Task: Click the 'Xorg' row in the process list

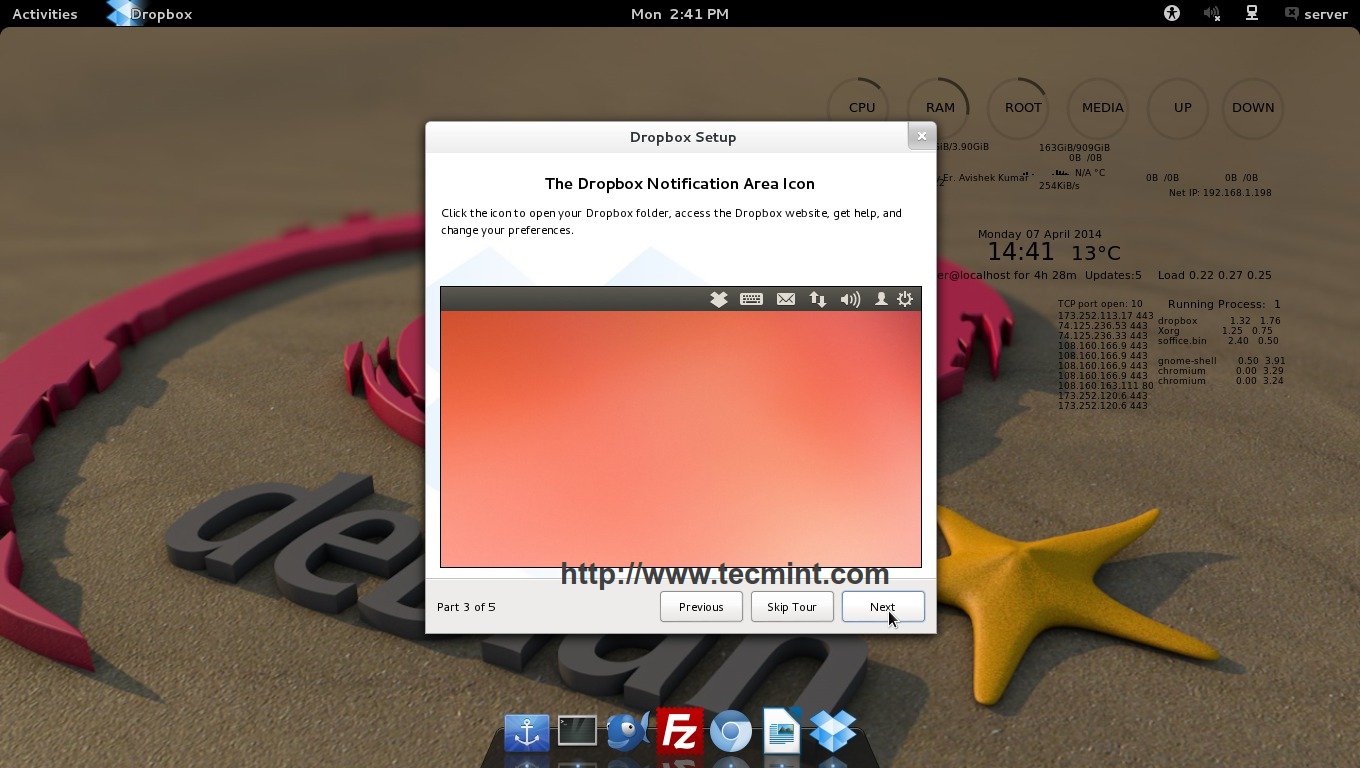Action: click(x=1215, y=331)
